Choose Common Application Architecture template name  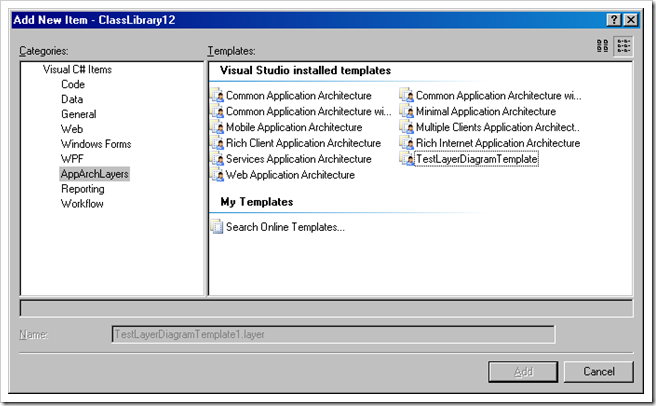[299, 95]
